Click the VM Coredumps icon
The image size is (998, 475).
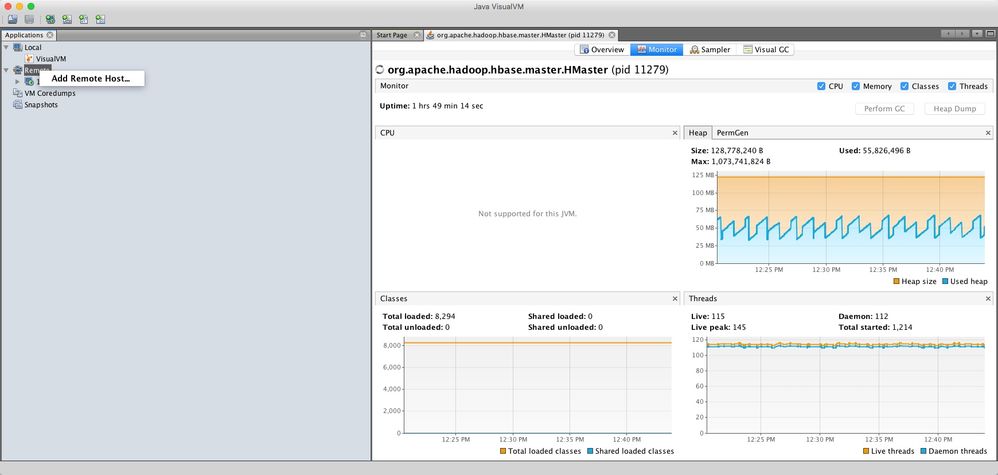(18, 93)
